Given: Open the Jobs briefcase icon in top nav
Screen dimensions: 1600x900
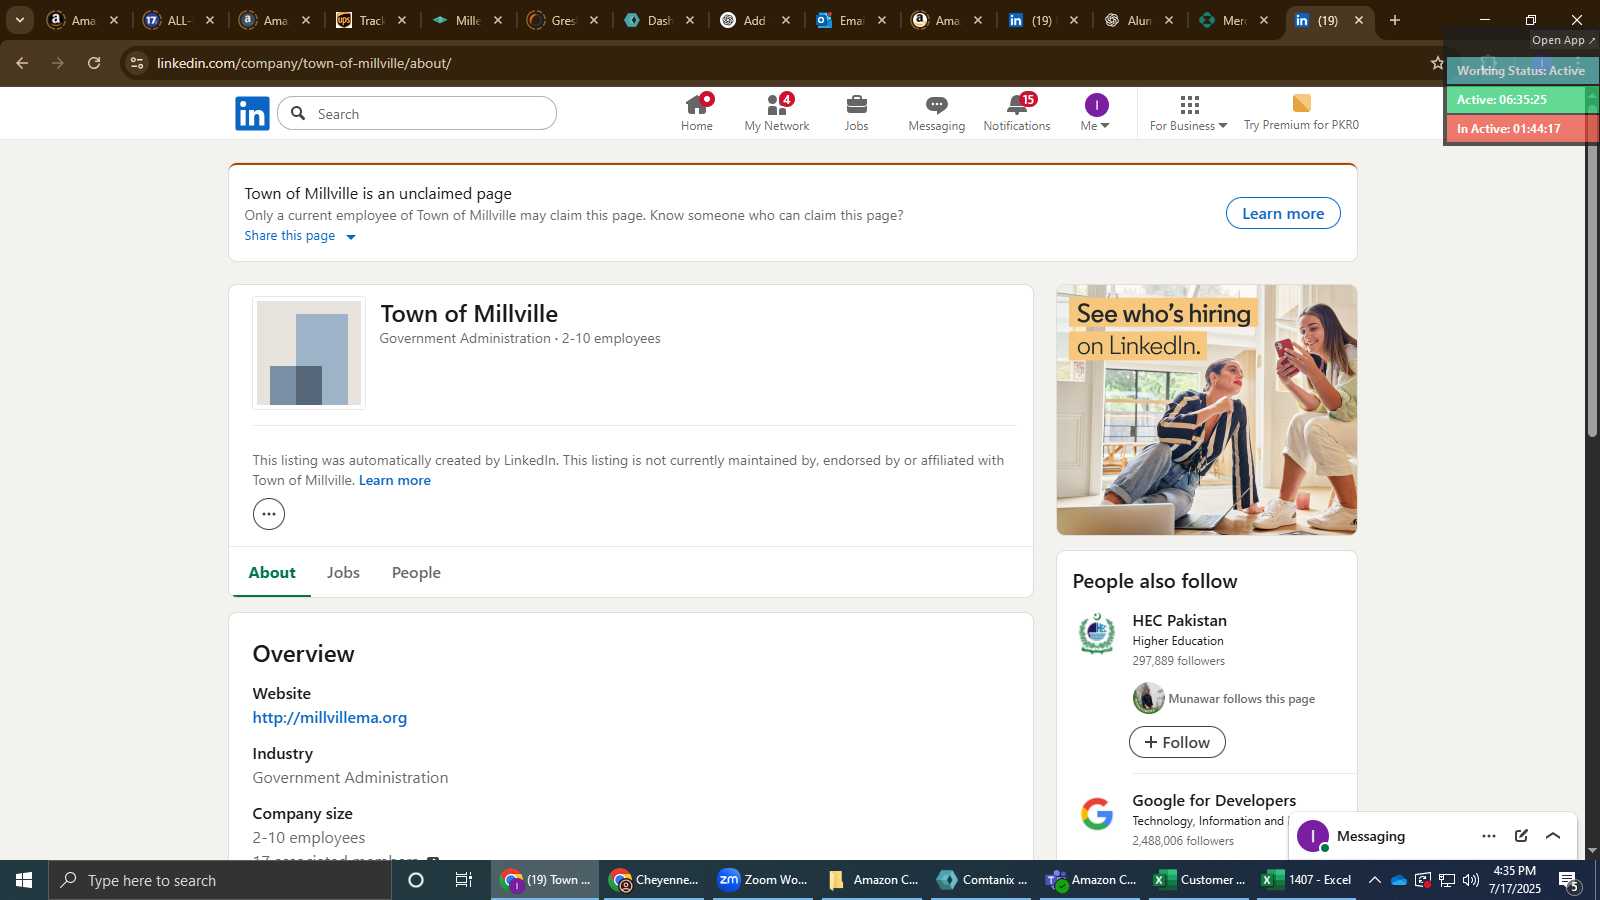Looking at the screenshot, I should click(x=856, y=113).
